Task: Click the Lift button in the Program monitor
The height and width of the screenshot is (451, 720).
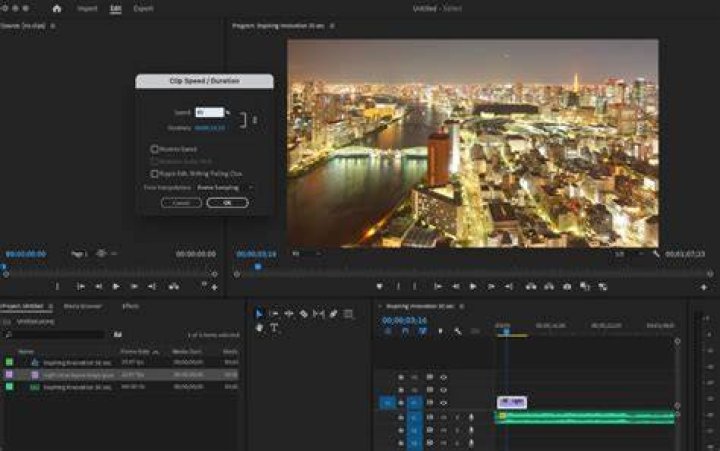Action: [x=531, y=287]
